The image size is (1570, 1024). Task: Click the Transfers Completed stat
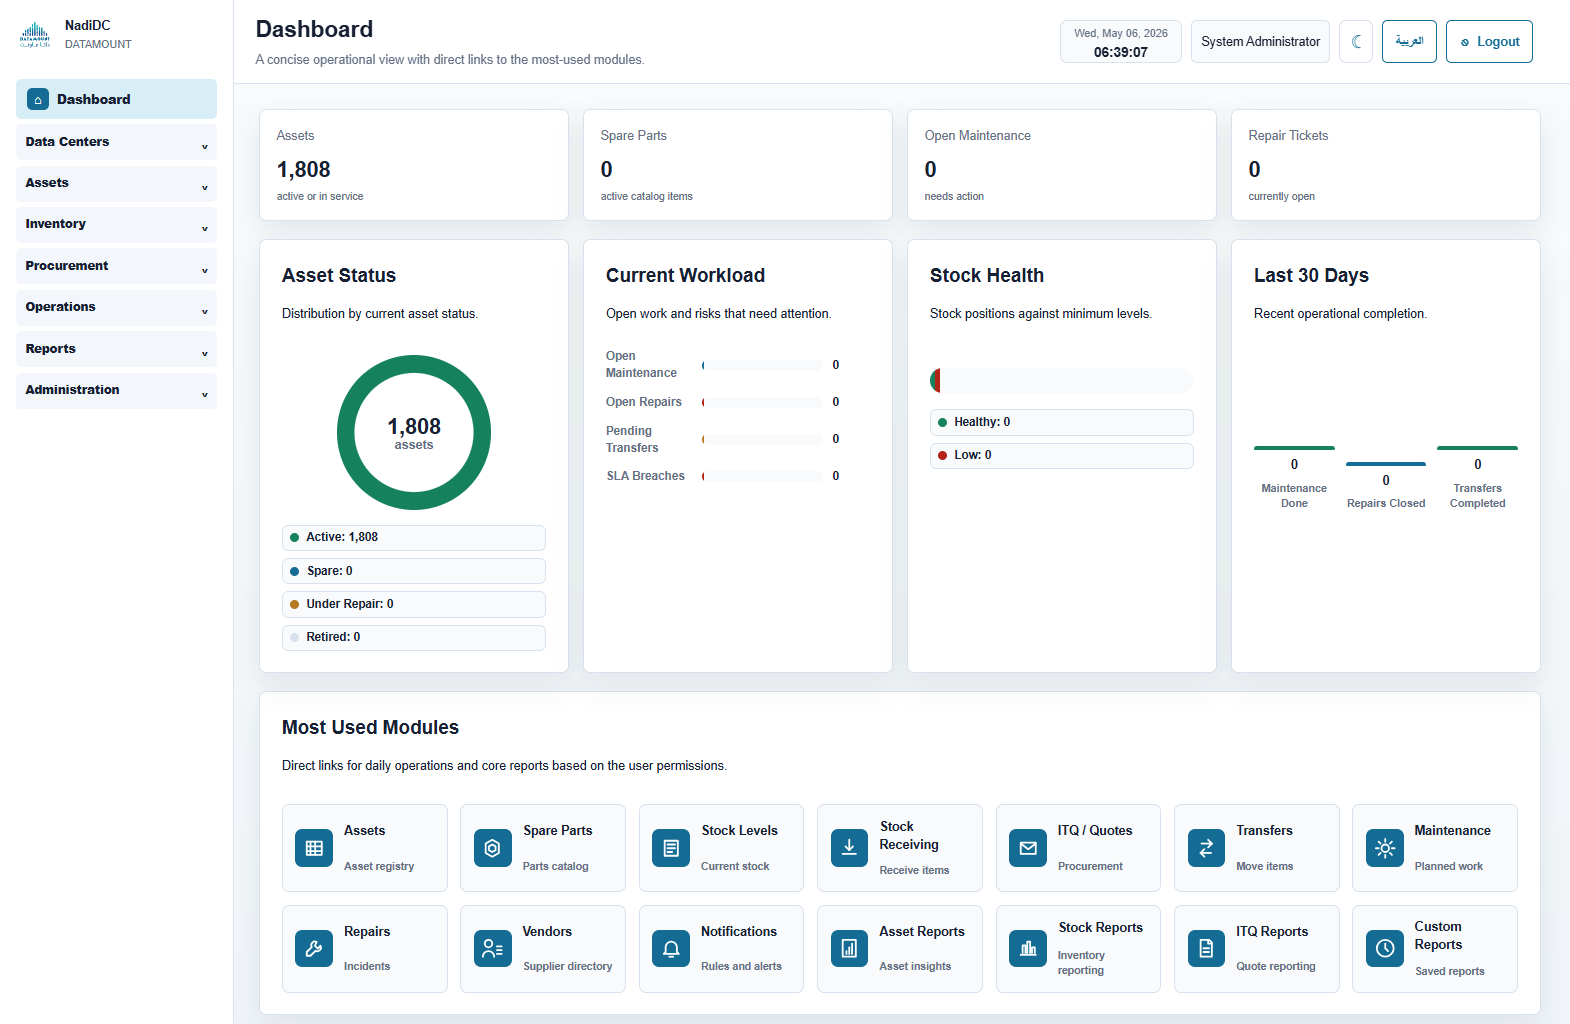(1478, 478)
